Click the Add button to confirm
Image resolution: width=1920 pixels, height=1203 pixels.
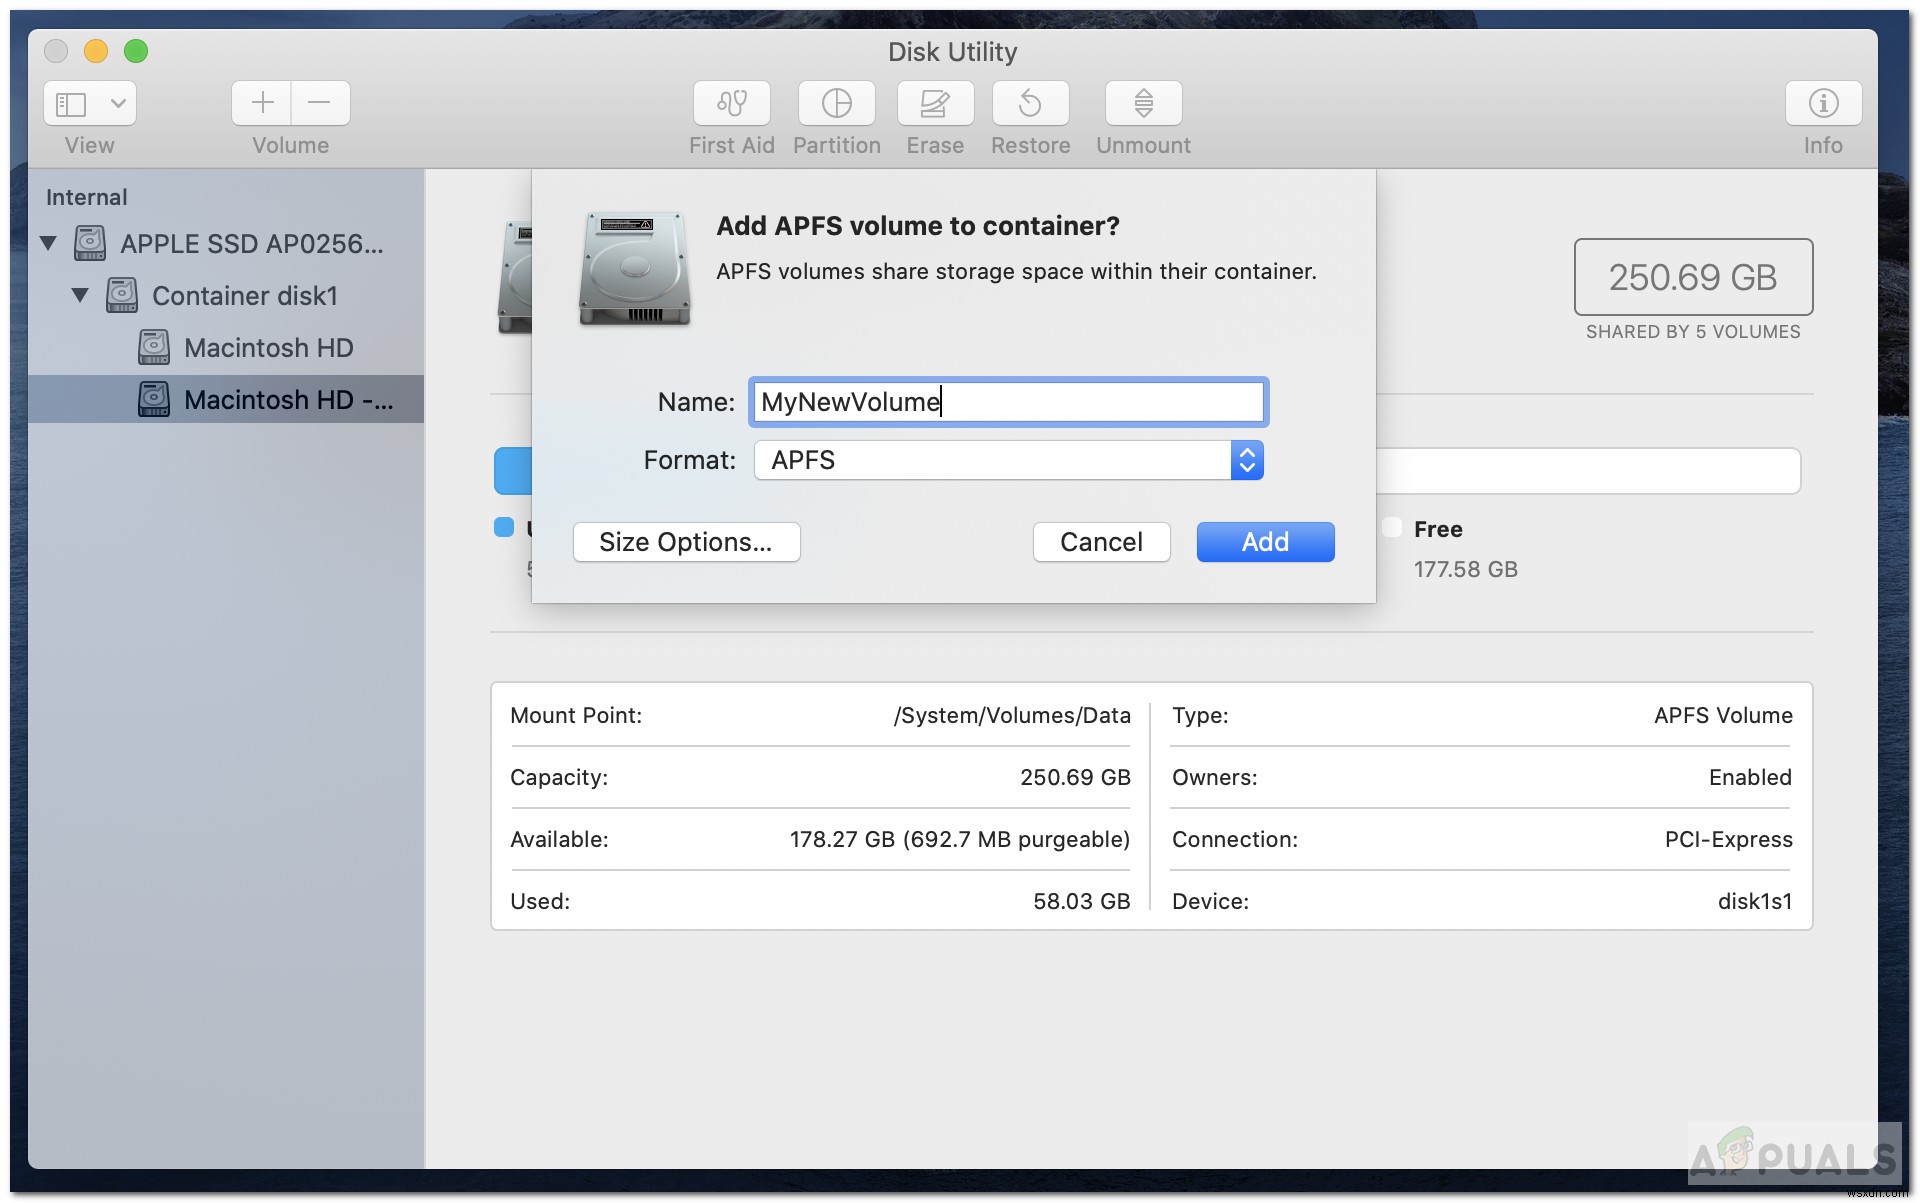(1263, 541)
